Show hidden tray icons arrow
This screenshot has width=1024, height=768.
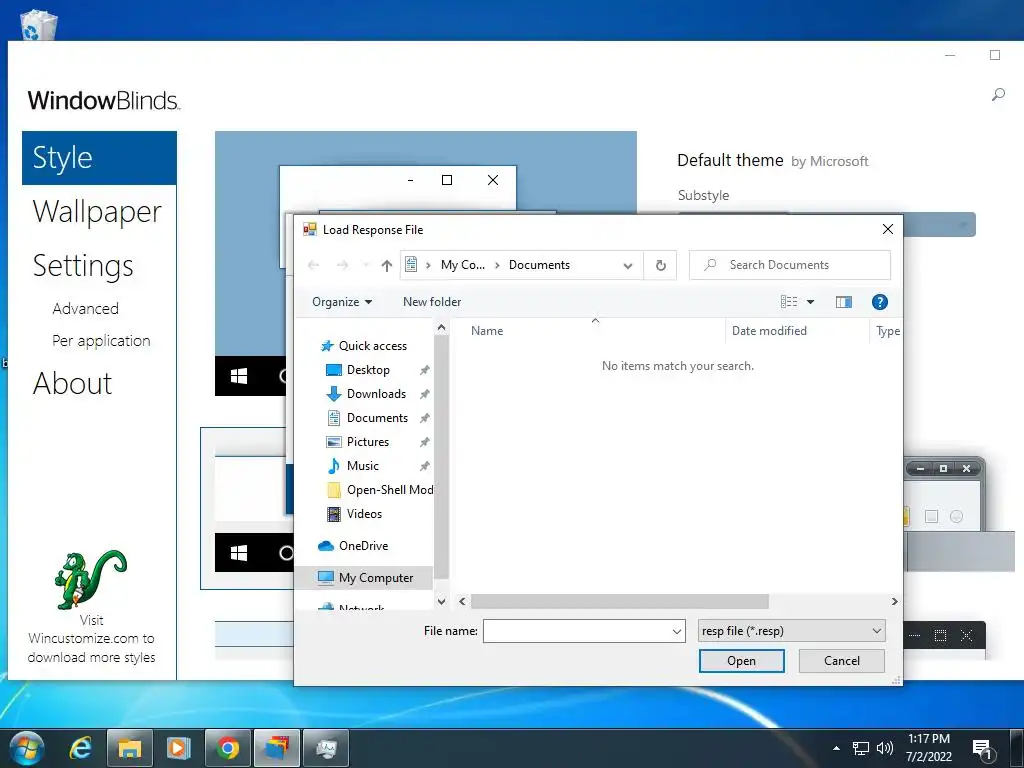[837, 748]
